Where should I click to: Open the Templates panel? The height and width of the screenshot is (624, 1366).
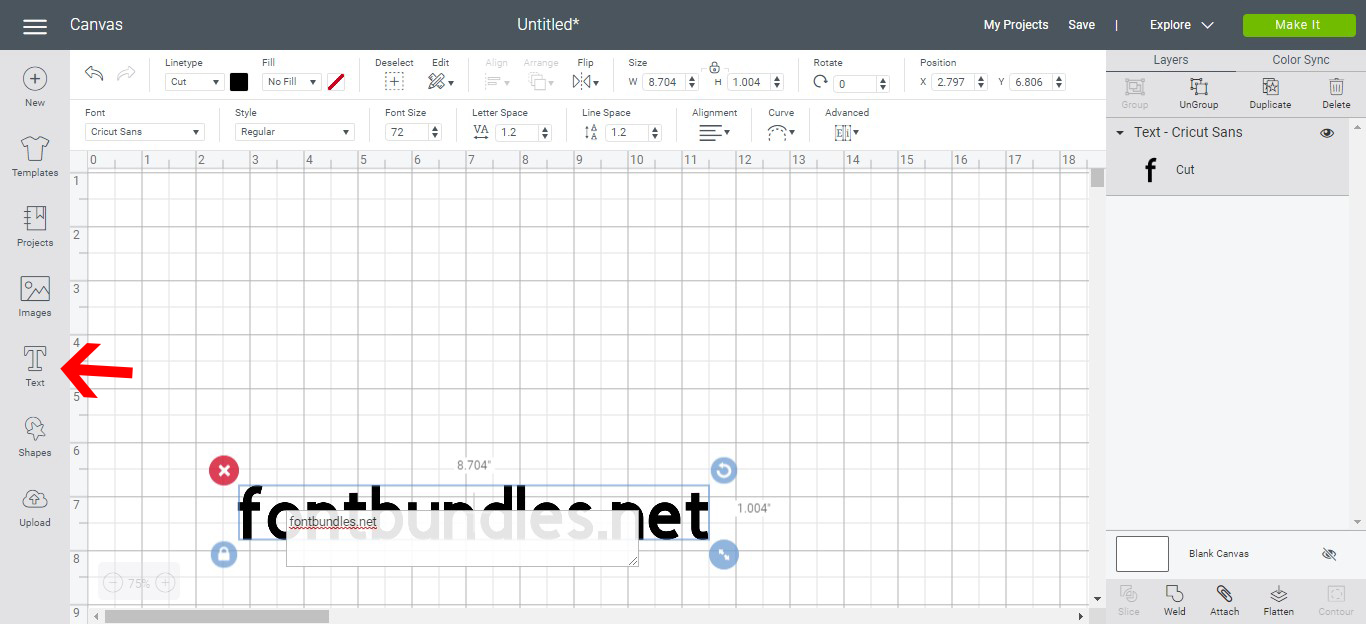tap(35, 157)
